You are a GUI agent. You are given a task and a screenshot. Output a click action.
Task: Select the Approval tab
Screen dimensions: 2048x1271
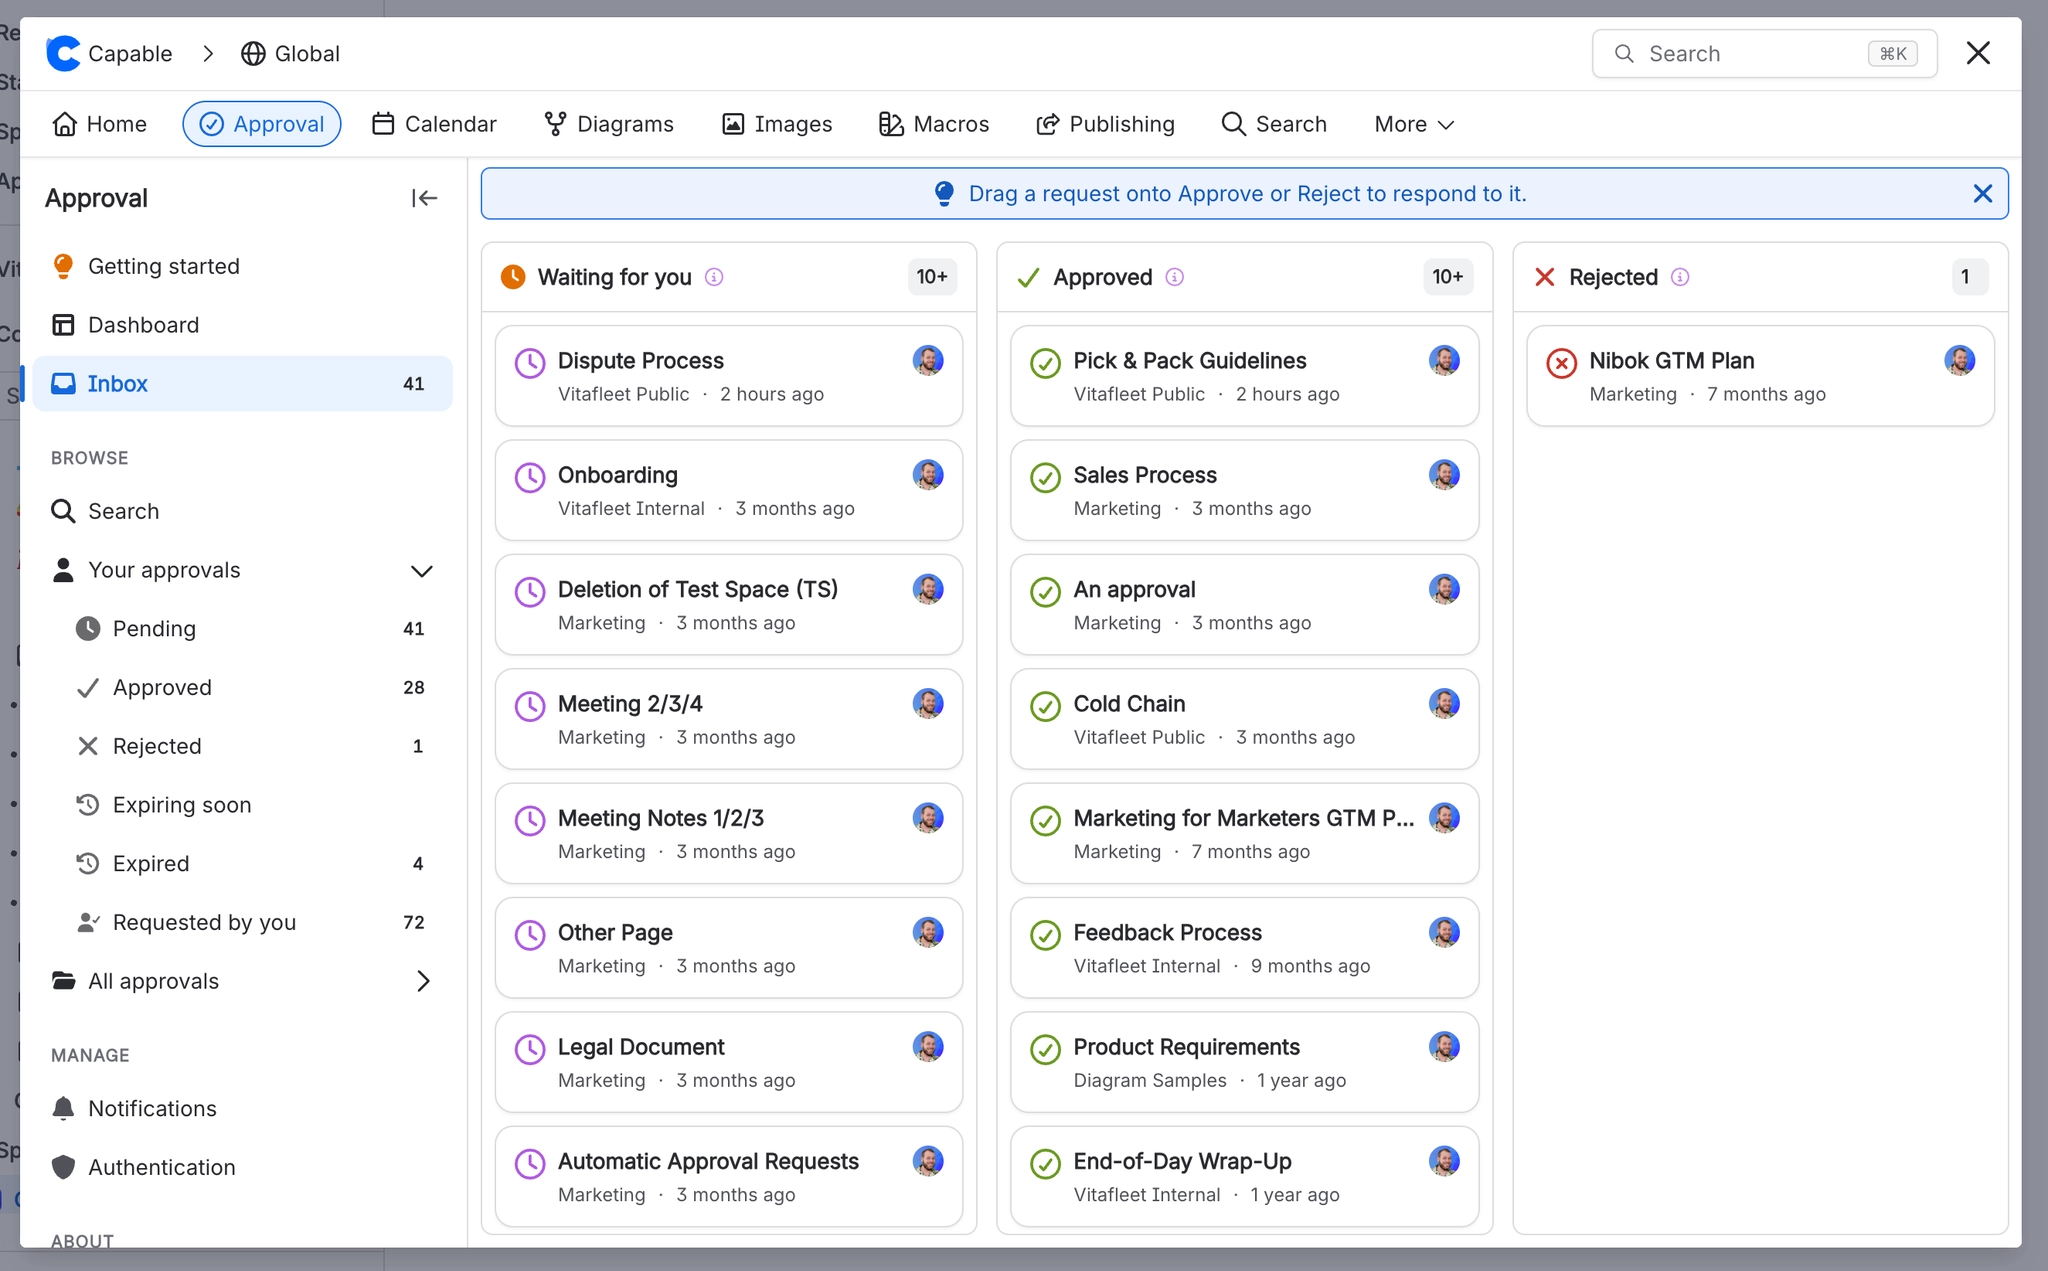coord(262,124)
